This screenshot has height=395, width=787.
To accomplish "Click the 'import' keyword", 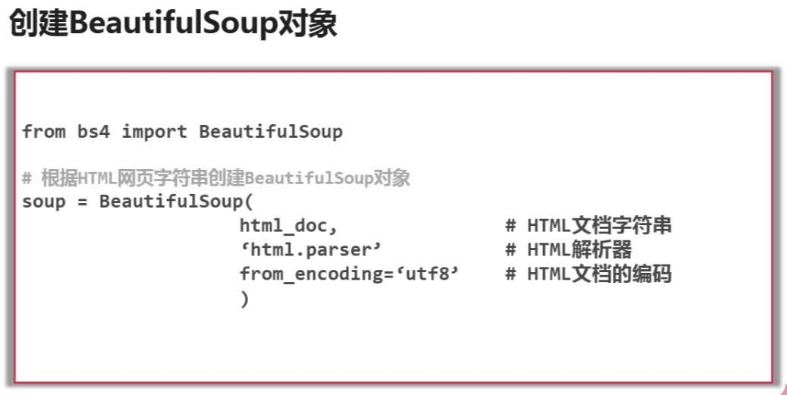I will pyautogui.click(x=154, y=132).
